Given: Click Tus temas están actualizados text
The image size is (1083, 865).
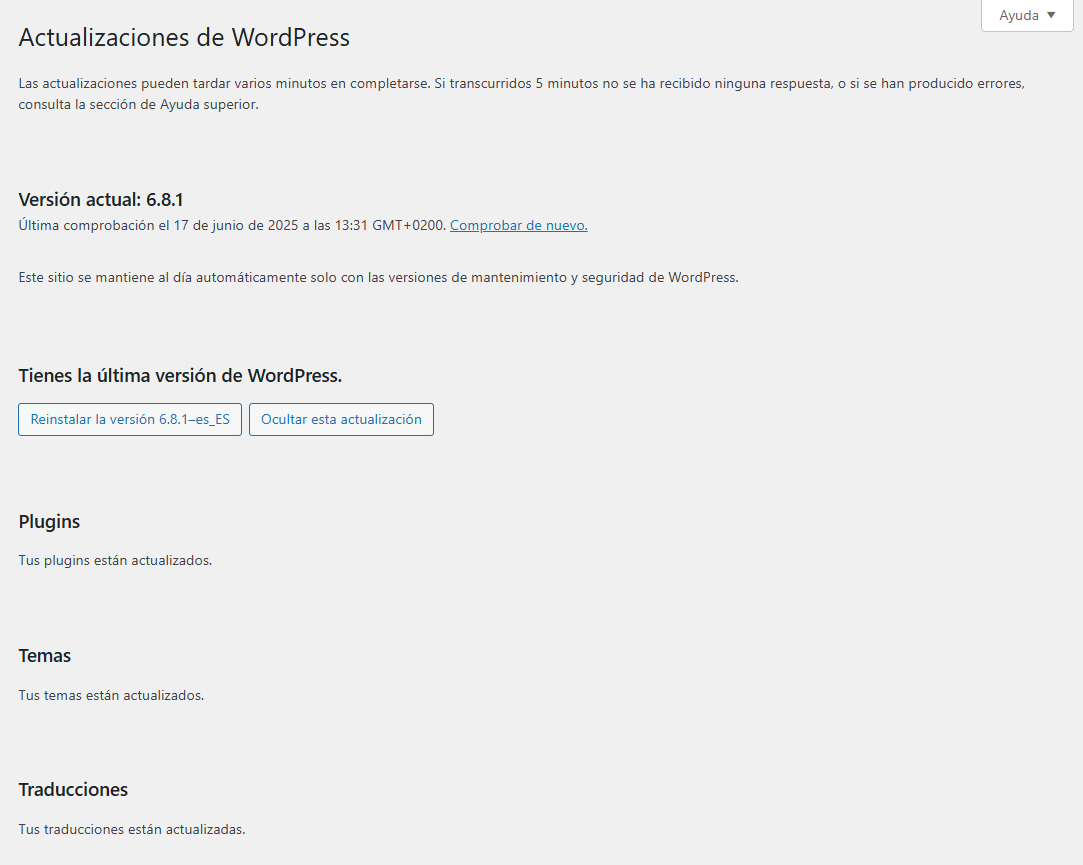Looking at the screenshot, I should [x=111, y=695].
